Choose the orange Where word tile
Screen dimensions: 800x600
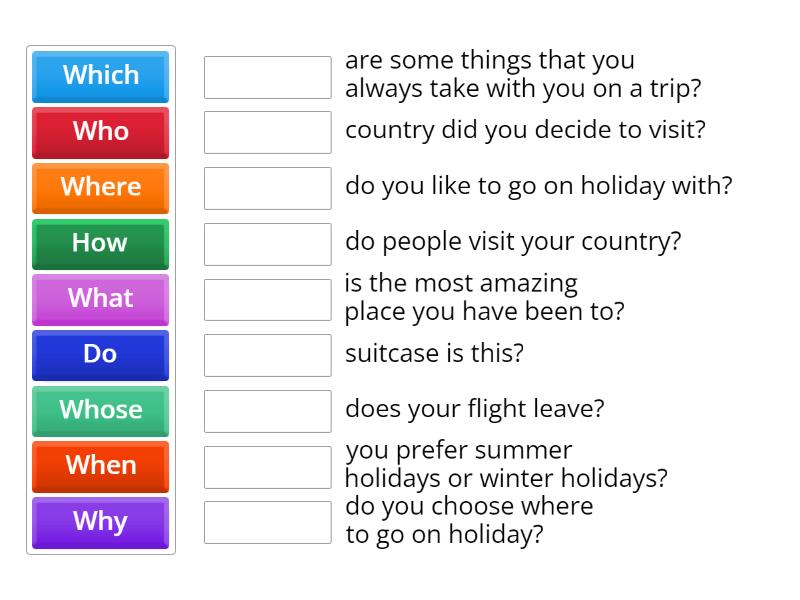[101, 188]
